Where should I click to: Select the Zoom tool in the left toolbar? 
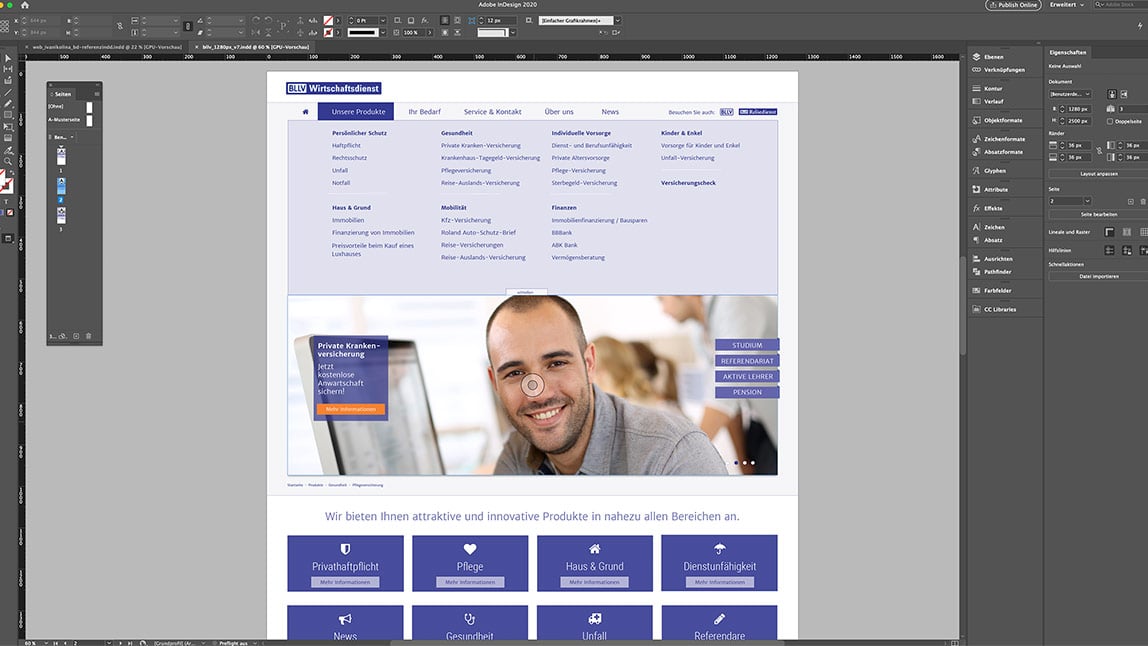6,161
